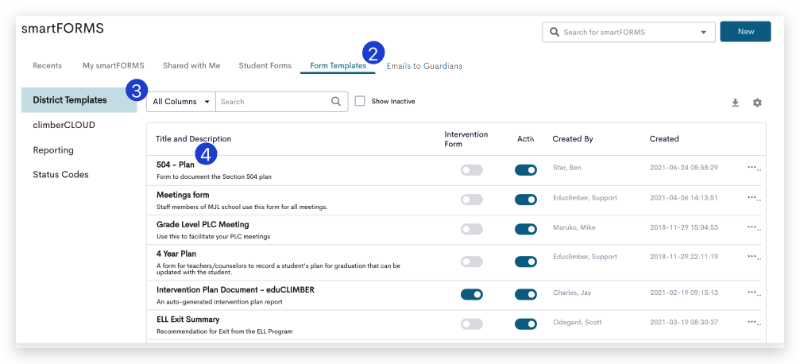
Task: Enable Intervention Form for 4 Year Plan
Action: [x=471, y=262]
